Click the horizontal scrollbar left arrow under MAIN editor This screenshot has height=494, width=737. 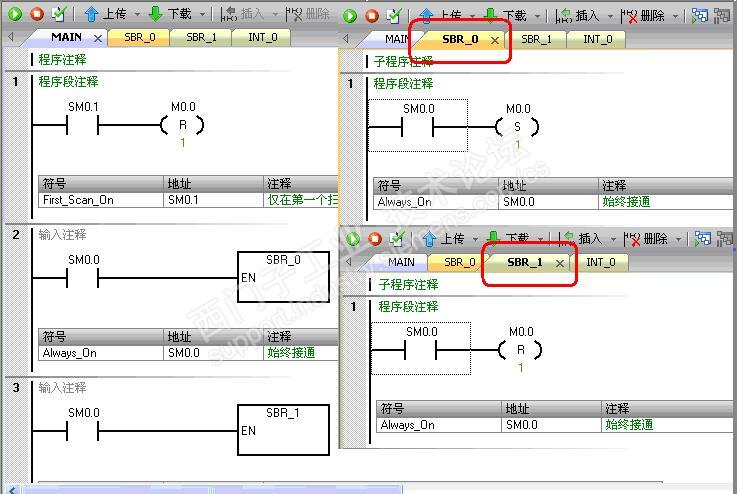tap(13, 490)
